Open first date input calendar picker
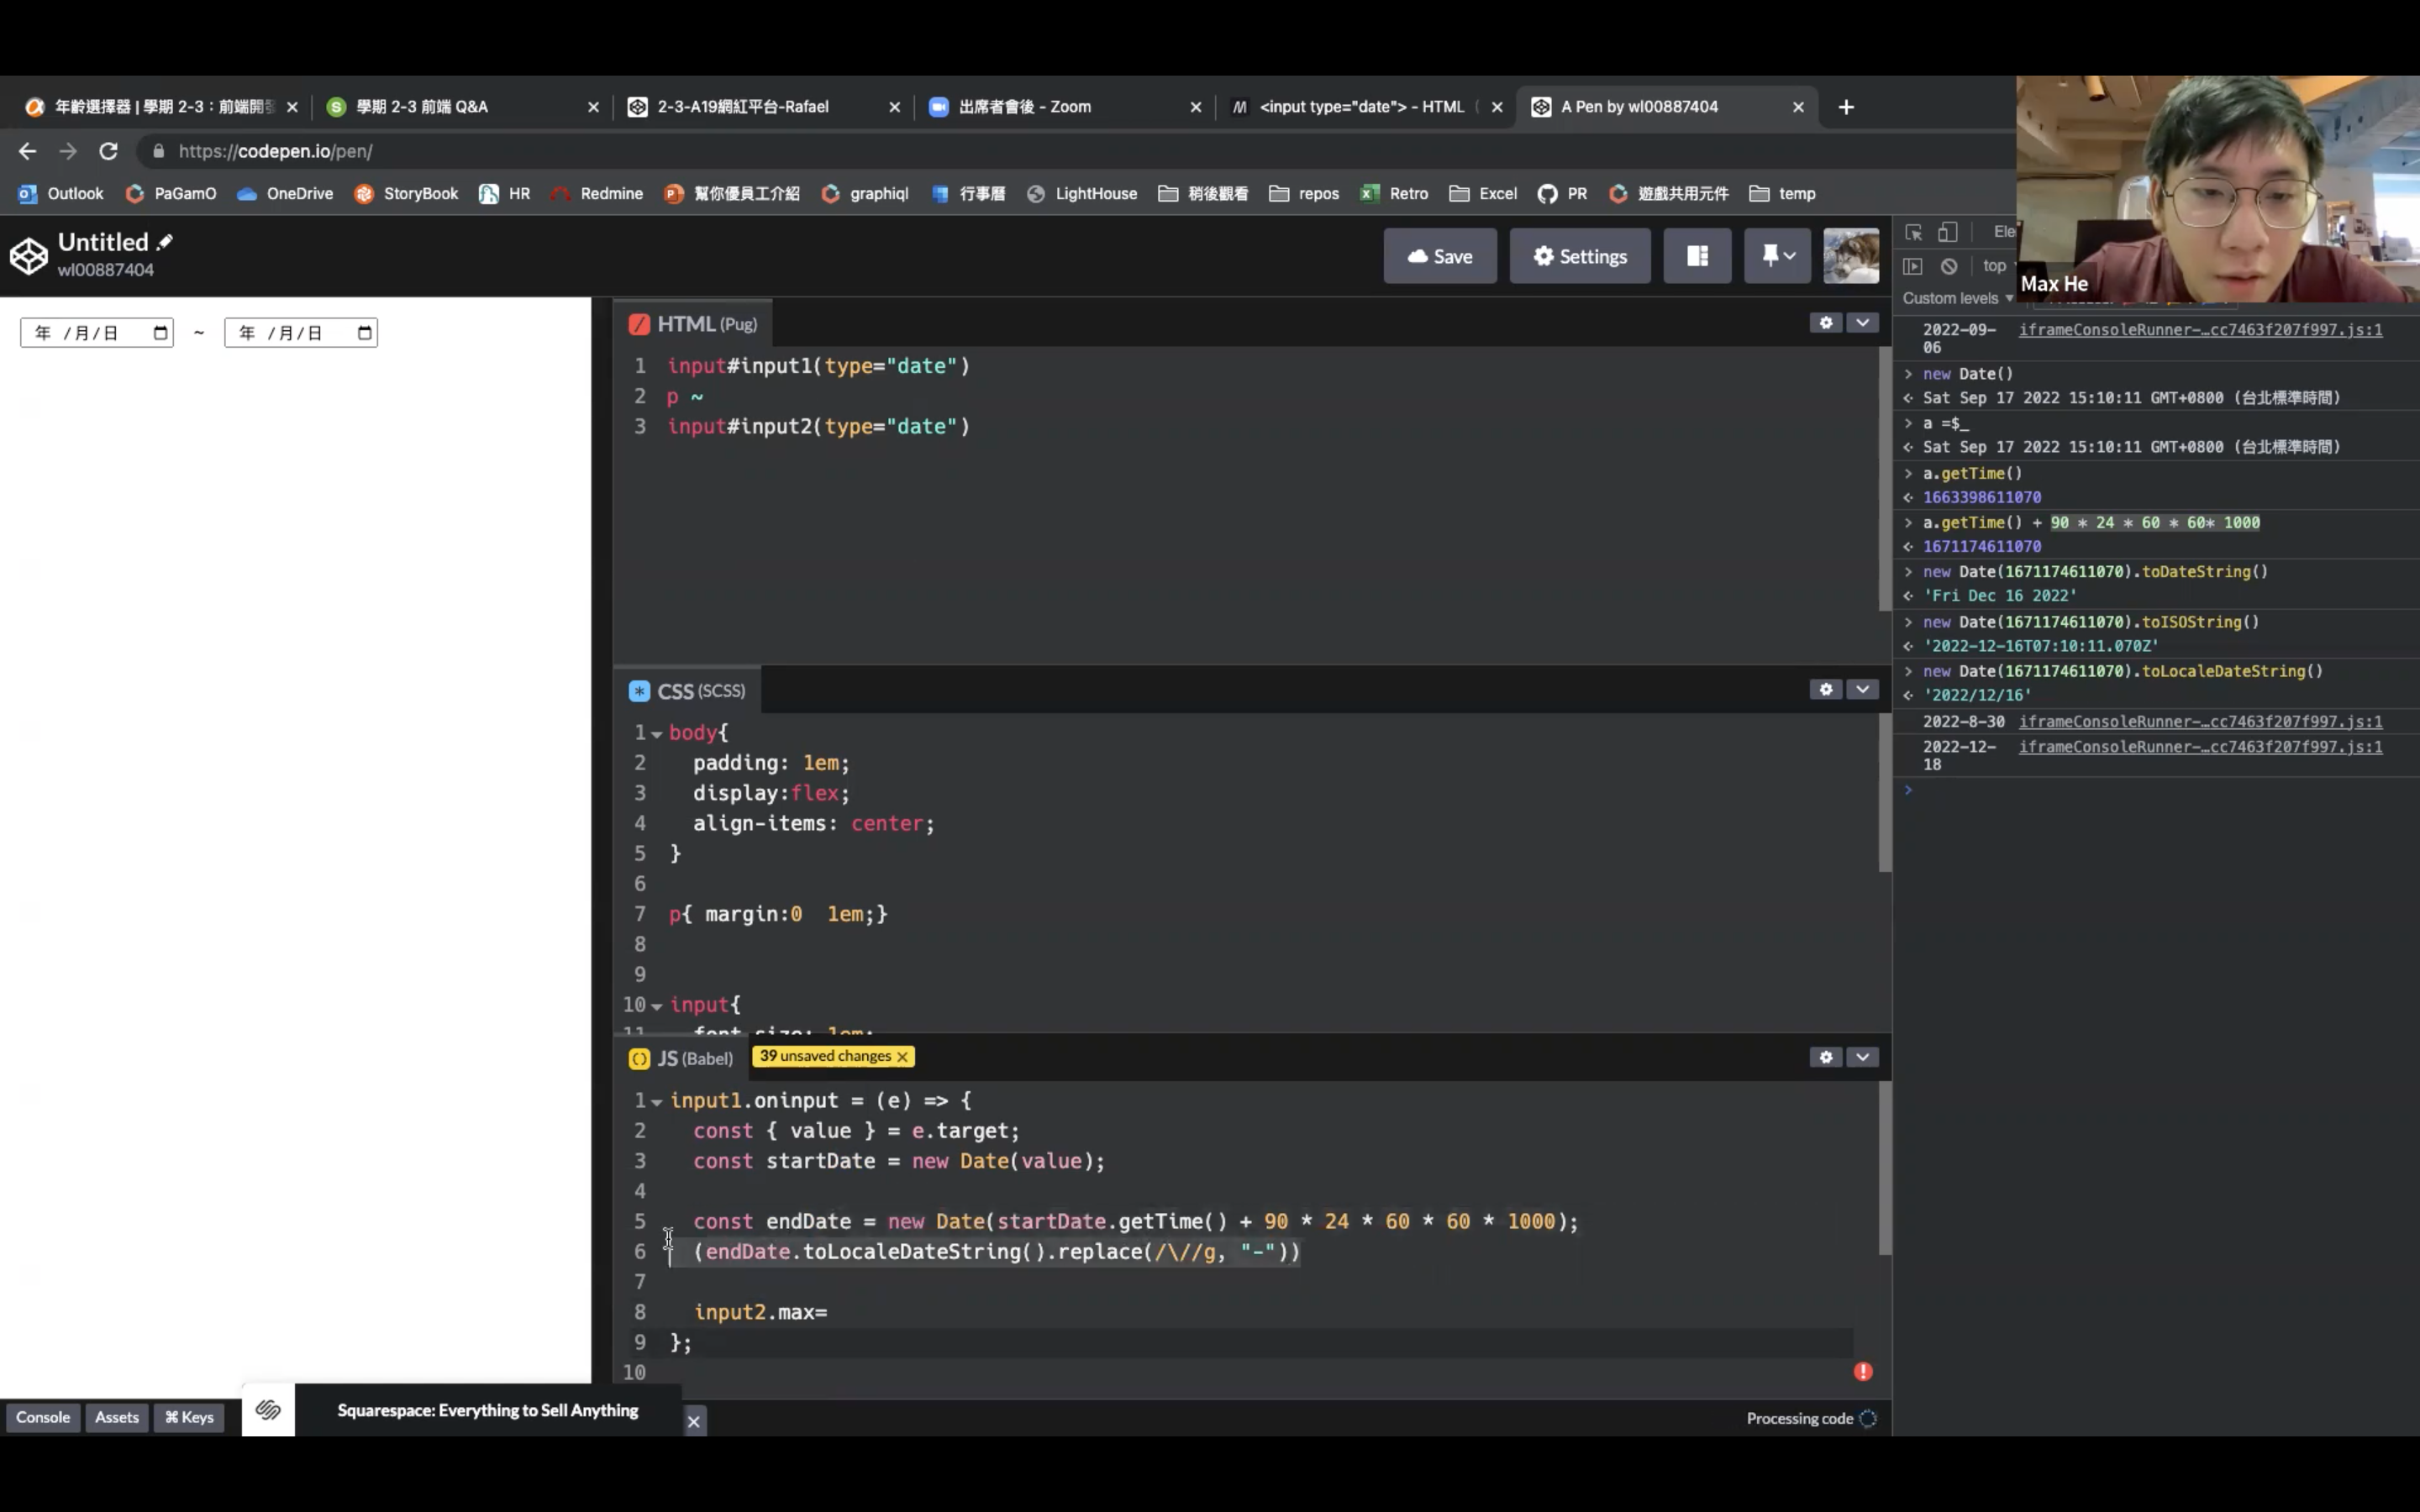Image resolution: width=2420 pixels, height=1512 pixels. pos(160,333)
